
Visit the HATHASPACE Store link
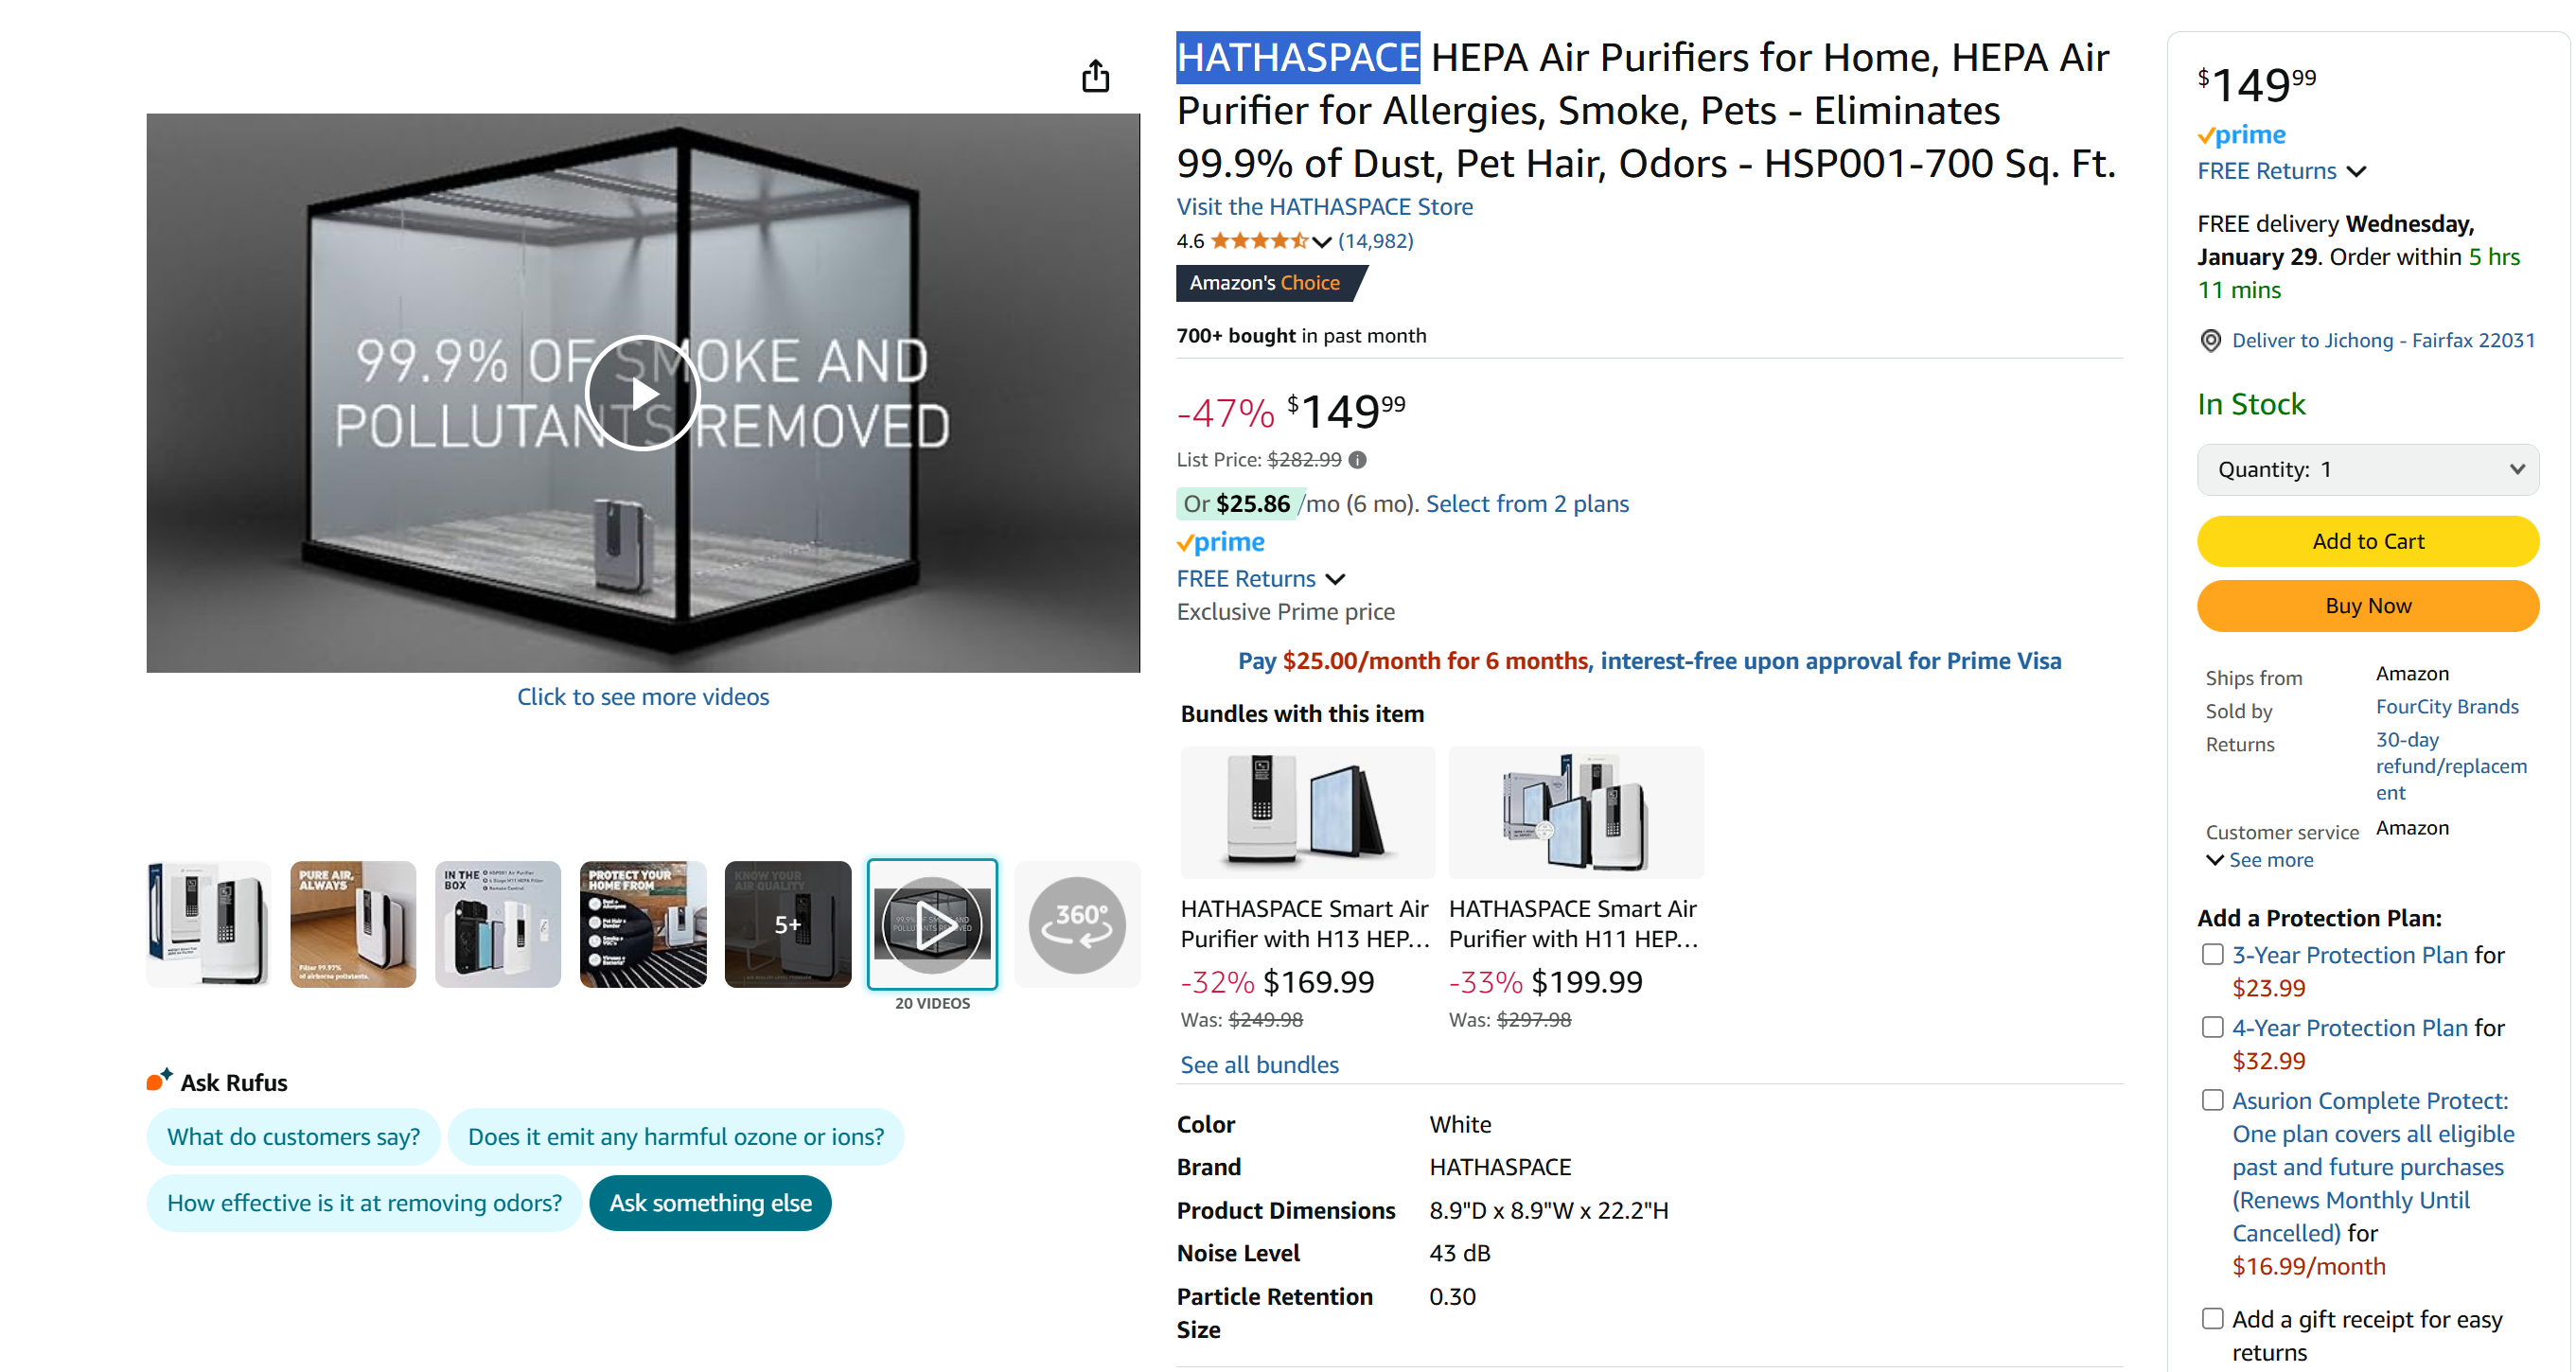pos(1324,207)
